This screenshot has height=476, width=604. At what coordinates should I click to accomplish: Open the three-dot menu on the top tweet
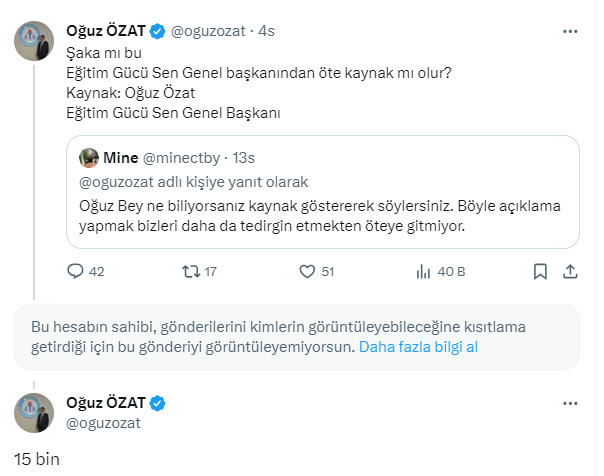click(570, 31)
